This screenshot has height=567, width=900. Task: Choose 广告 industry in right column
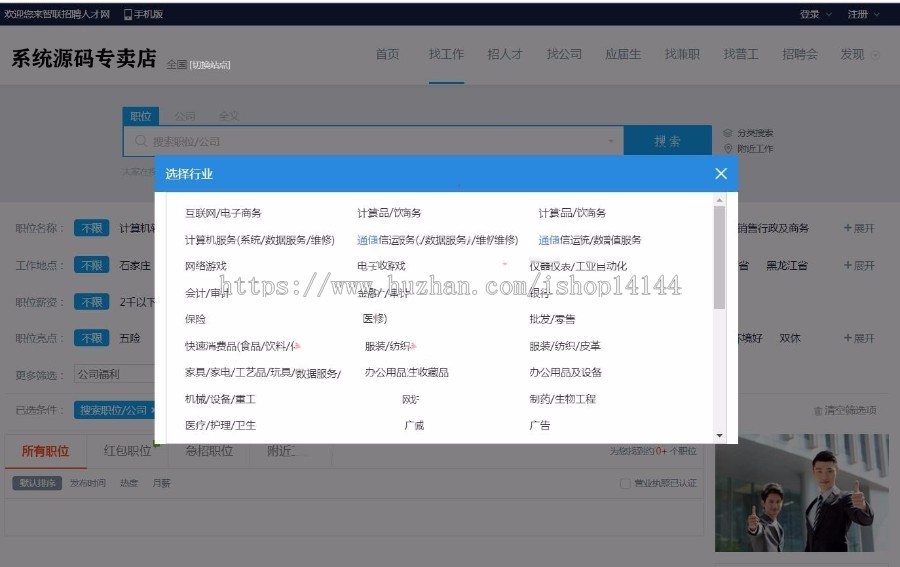coord(540,425)
